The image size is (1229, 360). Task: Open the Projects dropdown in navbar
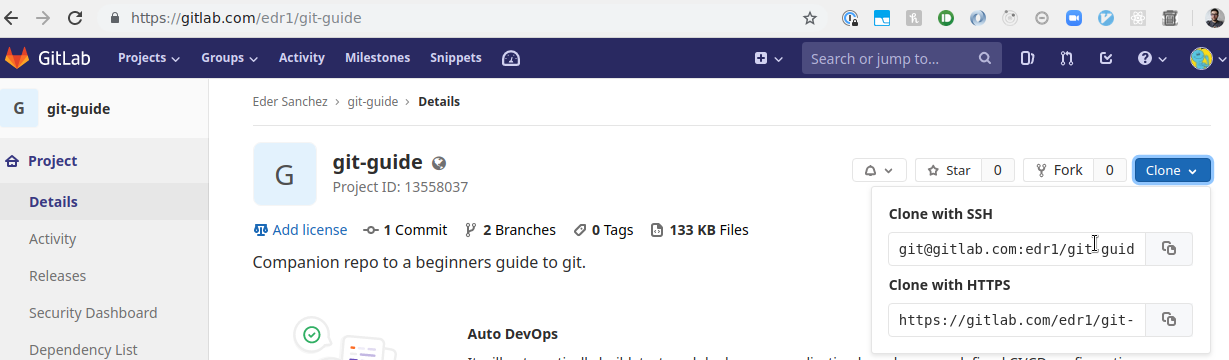pos(149,58)
